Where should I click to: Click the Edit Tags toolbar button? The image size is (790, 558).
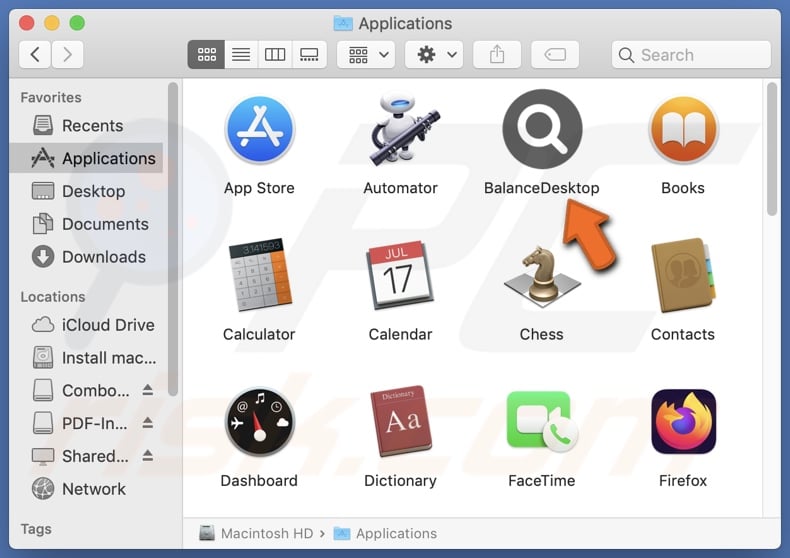555,54
